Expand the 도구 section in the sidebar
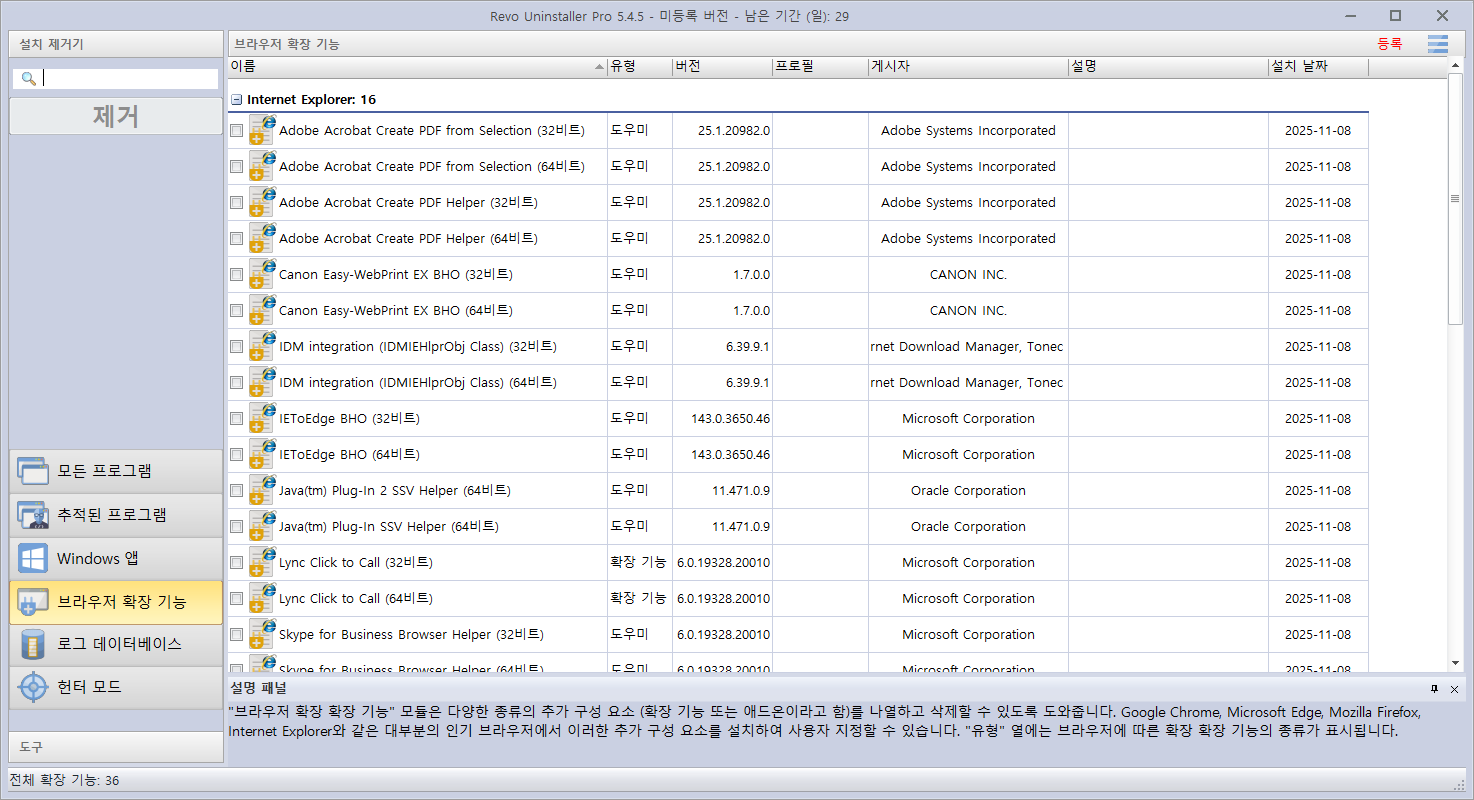The width and height of the screenshot is (1474, 800). coord(116,747)
